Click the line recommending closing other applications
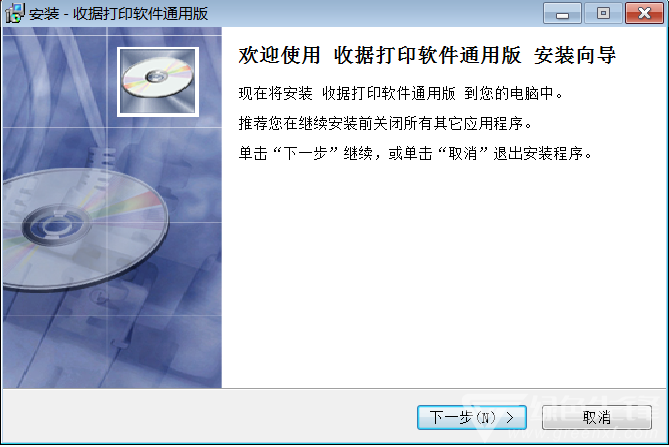Viewport: 669px width, 447px height. pyautogui.click(x=386, y=124)
